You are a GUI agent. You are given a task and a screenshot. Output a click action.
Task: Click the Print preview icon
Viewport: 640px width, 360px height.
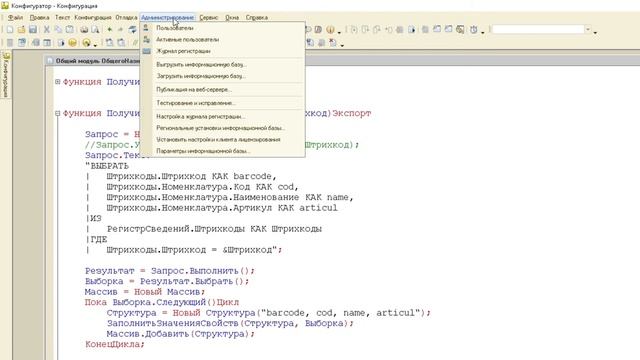pos(95,30)
